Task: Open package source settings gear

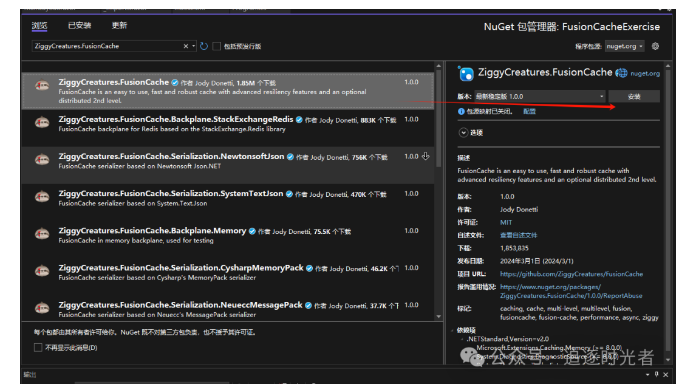Action: tap(655, 46)
